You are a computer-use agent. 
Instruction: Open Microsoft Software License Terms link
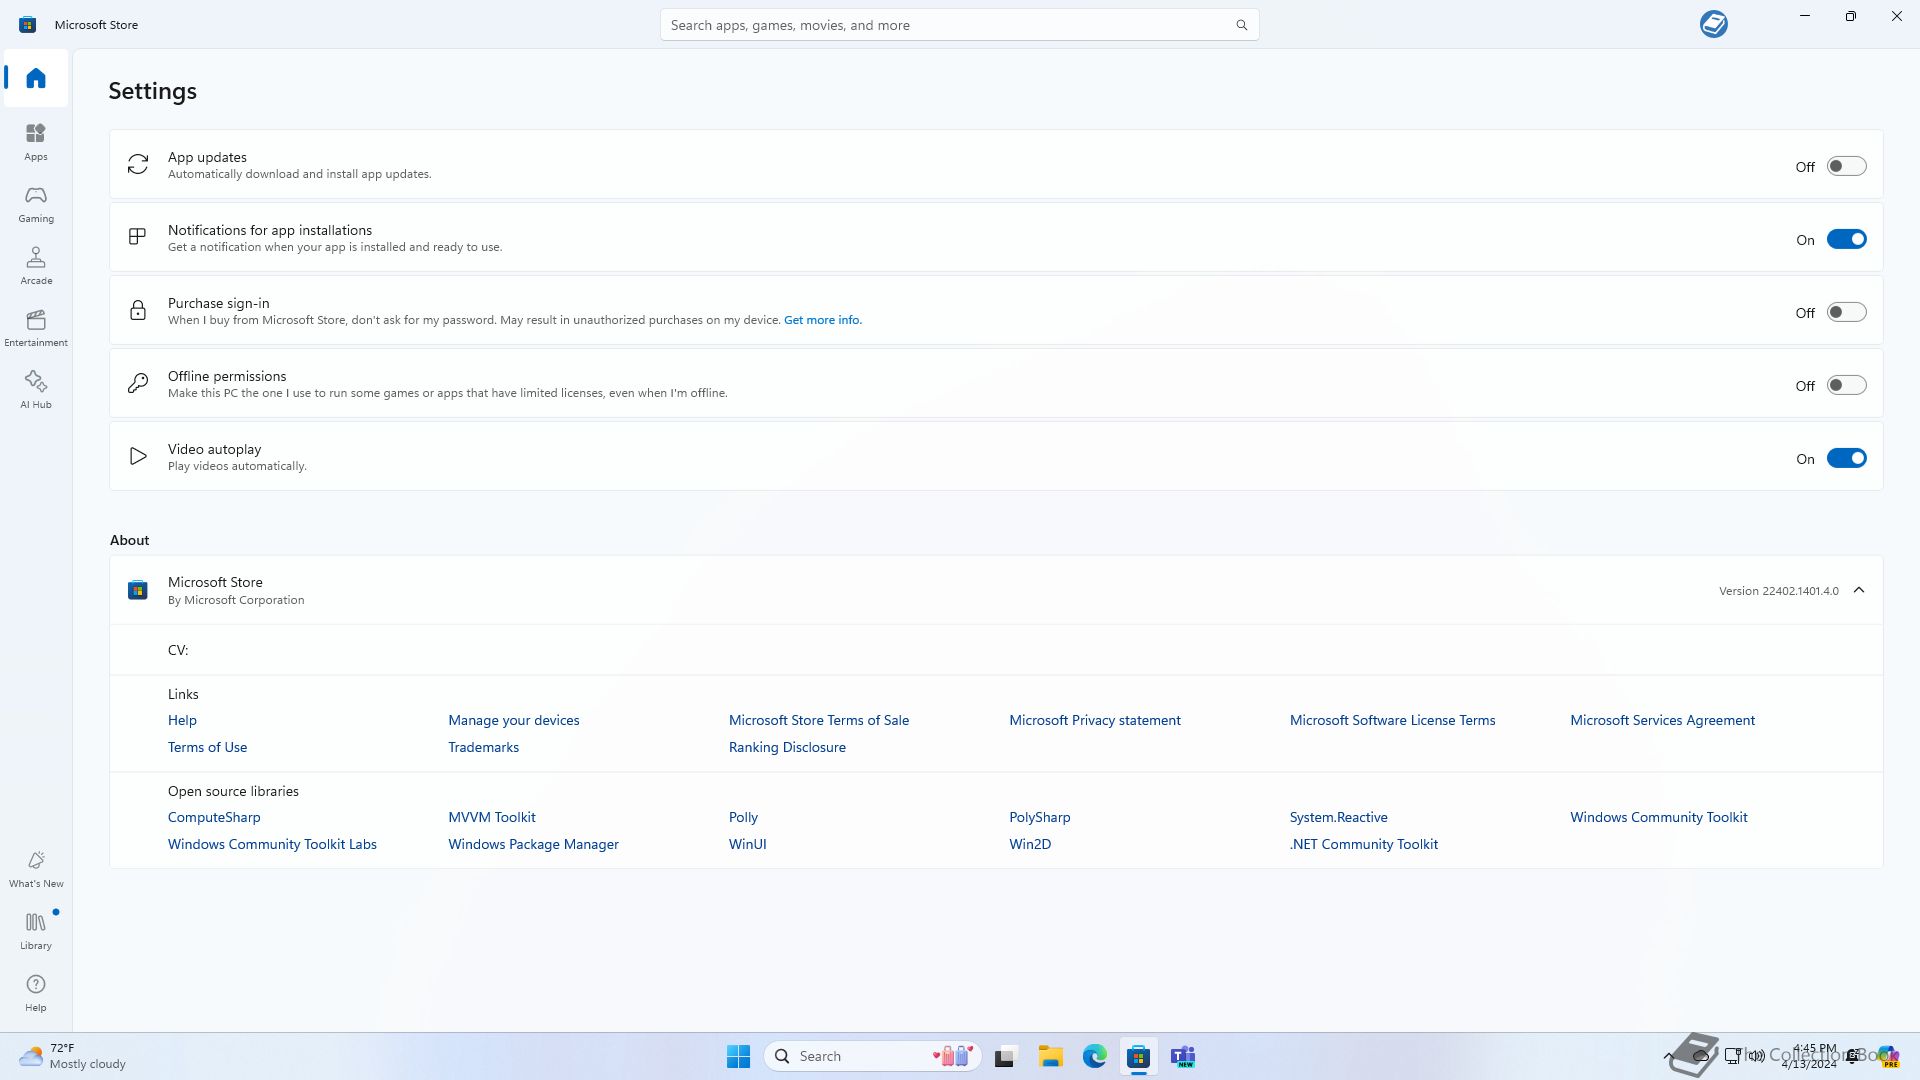click(x=1393, y=720)
